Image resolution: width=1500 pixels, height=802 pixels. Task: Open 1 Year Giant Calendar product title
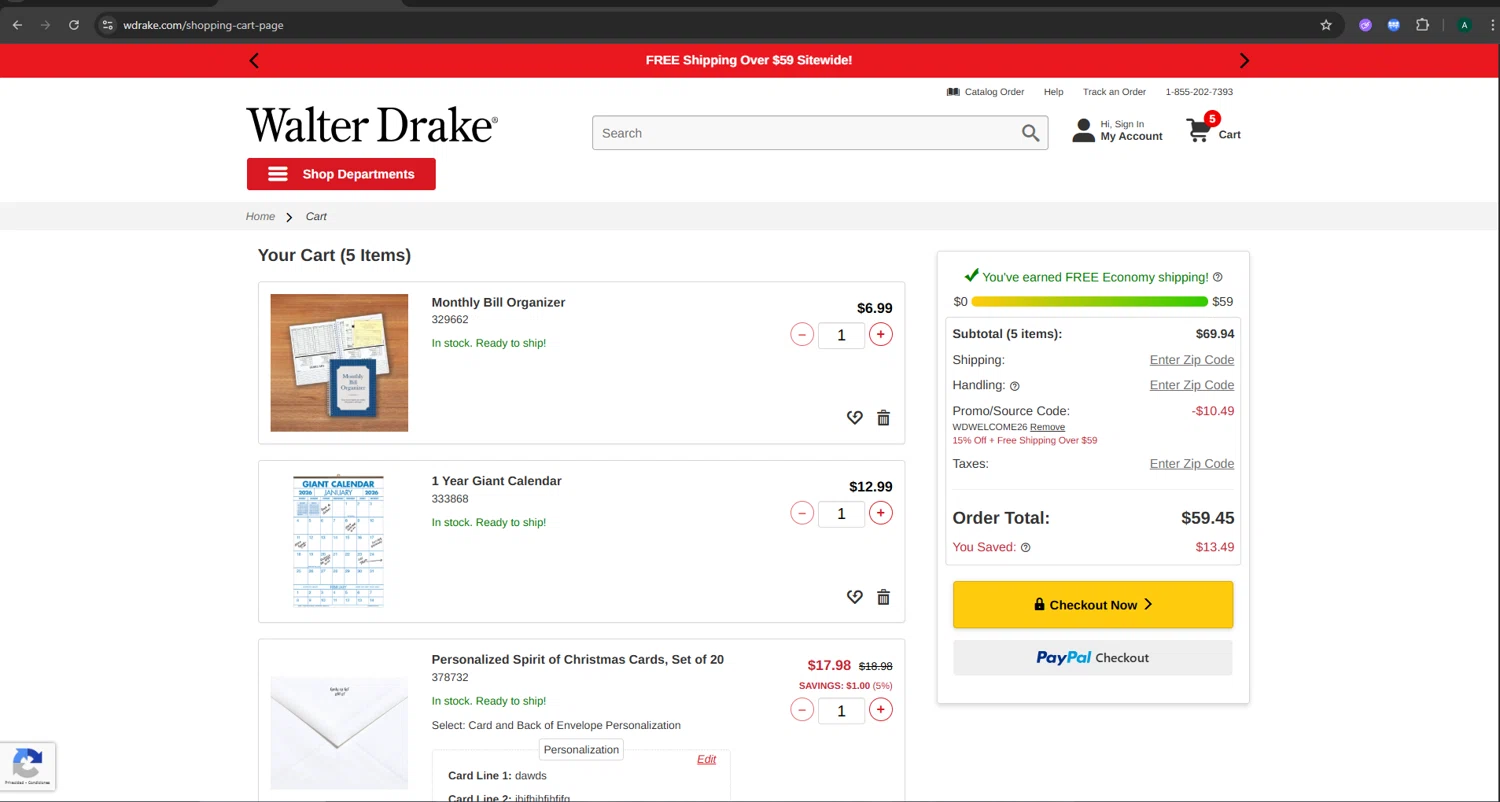pos(496,481)
